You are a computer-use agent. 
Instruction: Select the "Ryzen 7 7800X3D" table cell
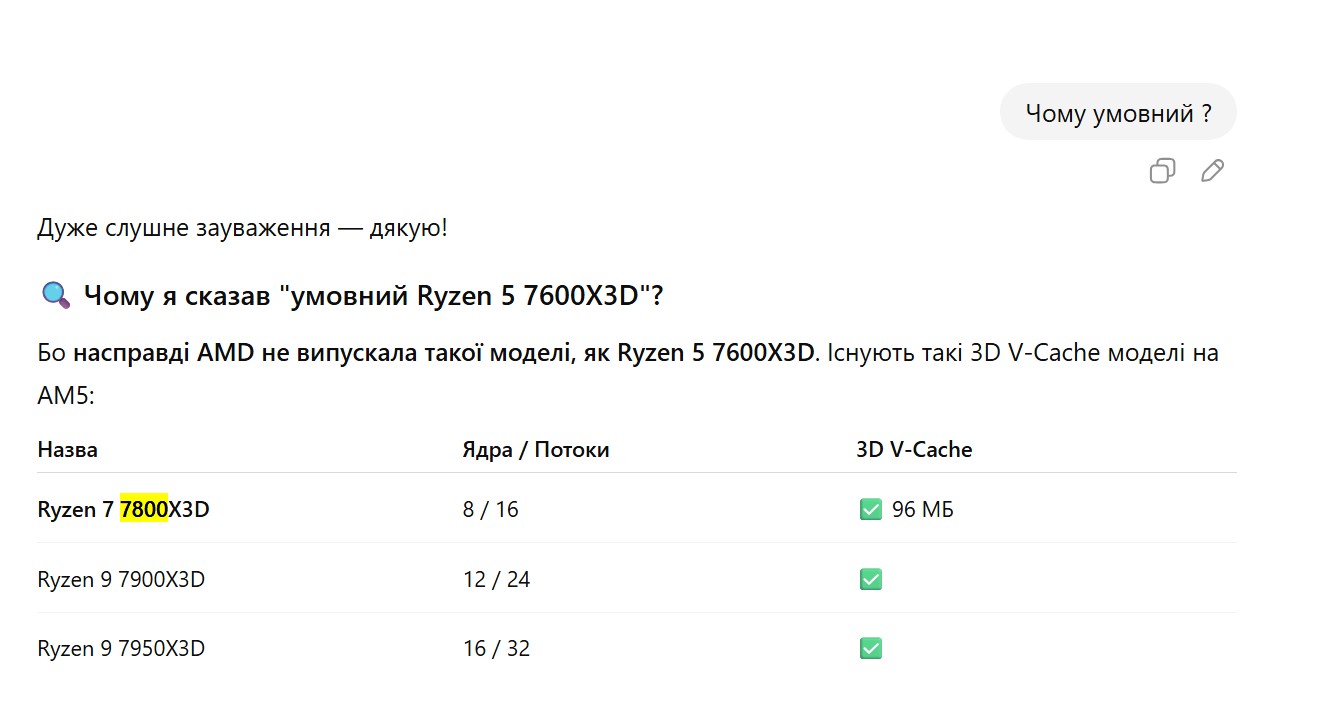pos(124,510)
